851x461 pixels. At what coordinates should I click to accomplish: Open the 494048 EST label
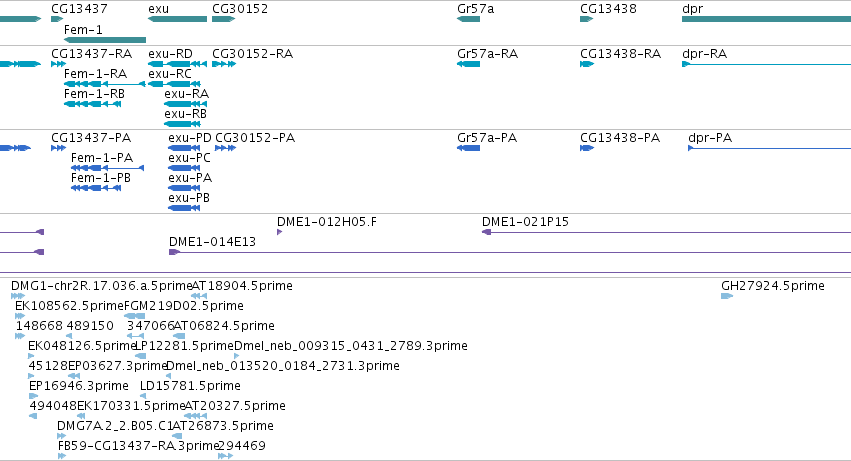[x=53, y=406]
